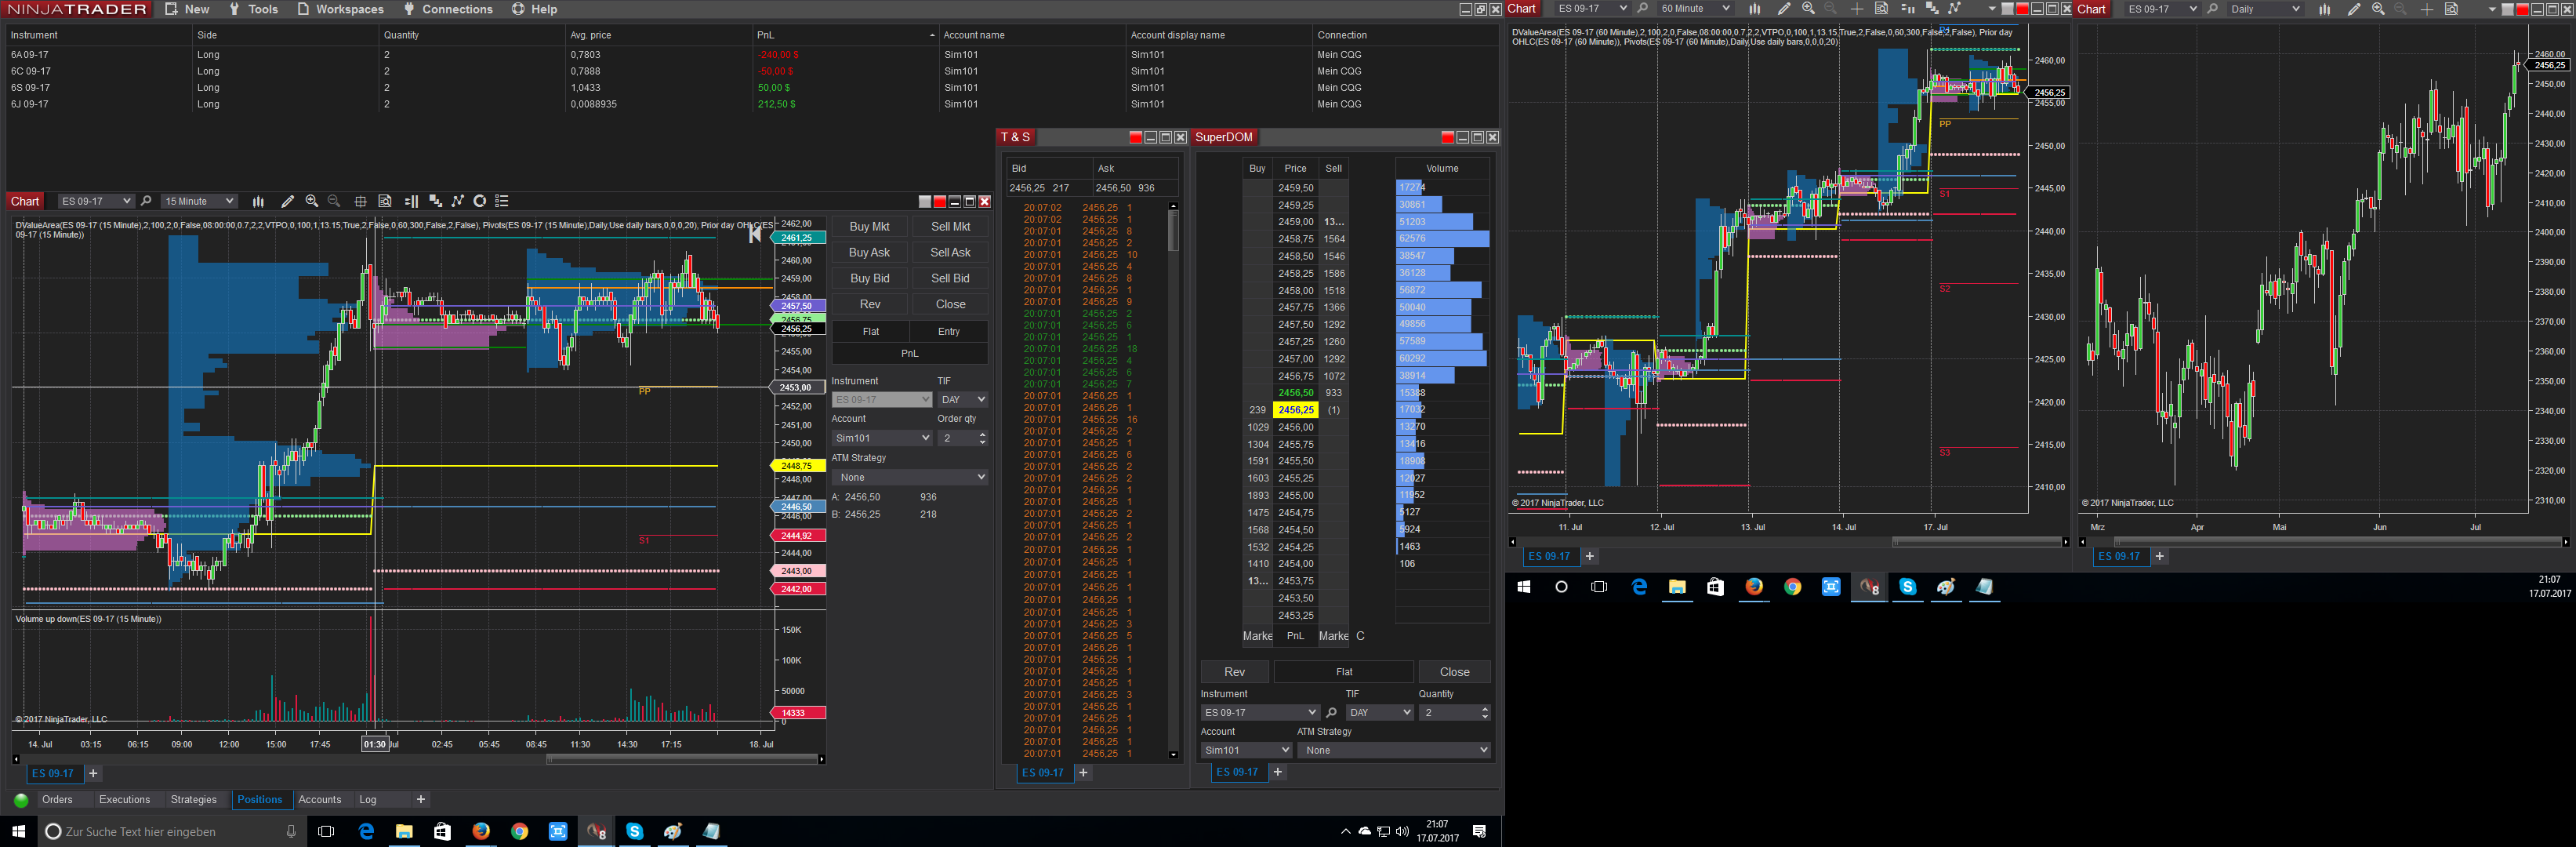This screenshot has width=2576, height=847.
Task: Click the Buy Ask button
Action: (x=869, y=253)
